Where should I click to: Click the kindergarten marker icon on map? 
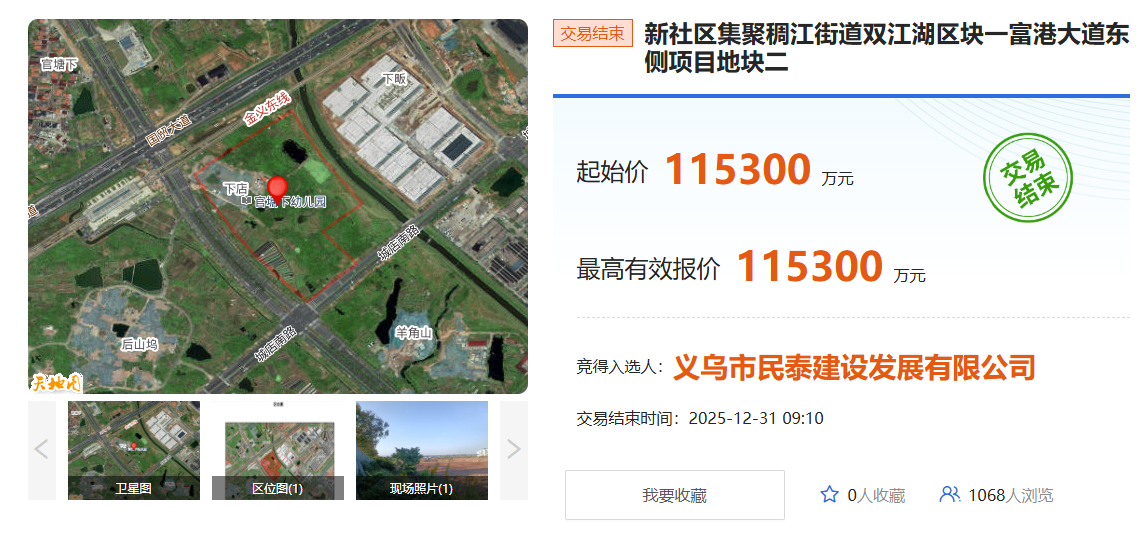point(246,202)
